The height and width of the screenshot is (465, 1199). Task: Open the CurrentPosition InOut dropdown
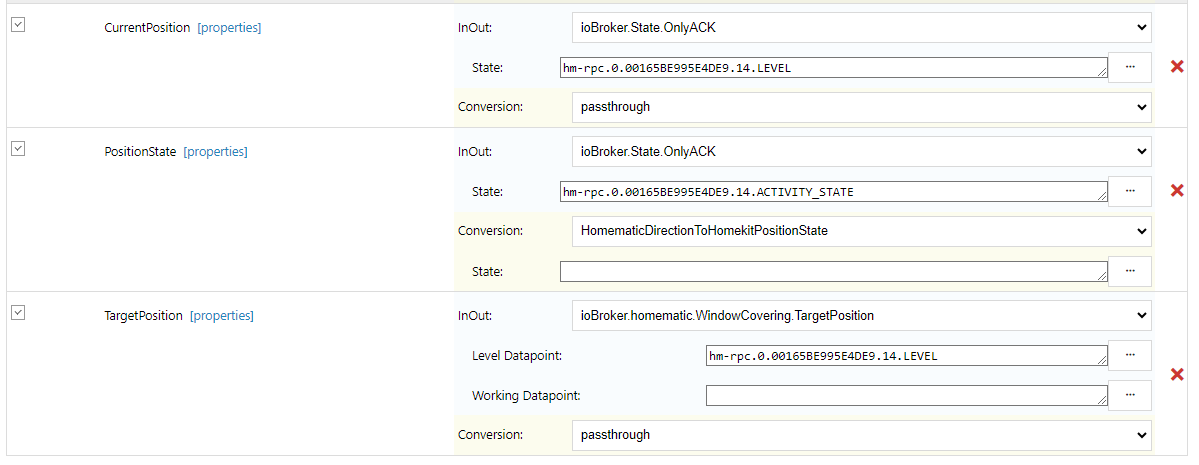(861, 28)
